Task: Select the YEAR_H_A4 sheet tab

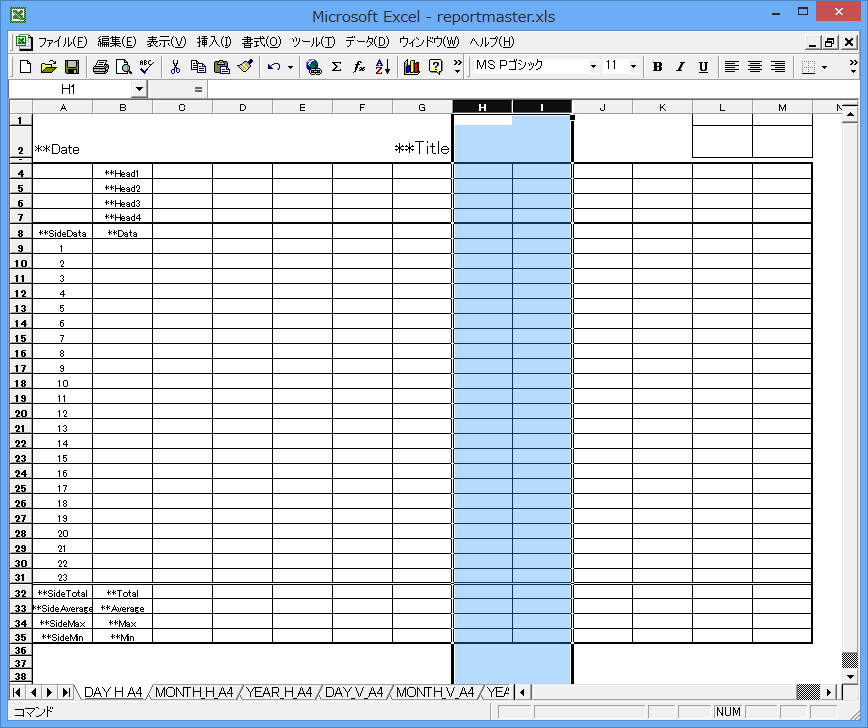Action: click(279, 692)
